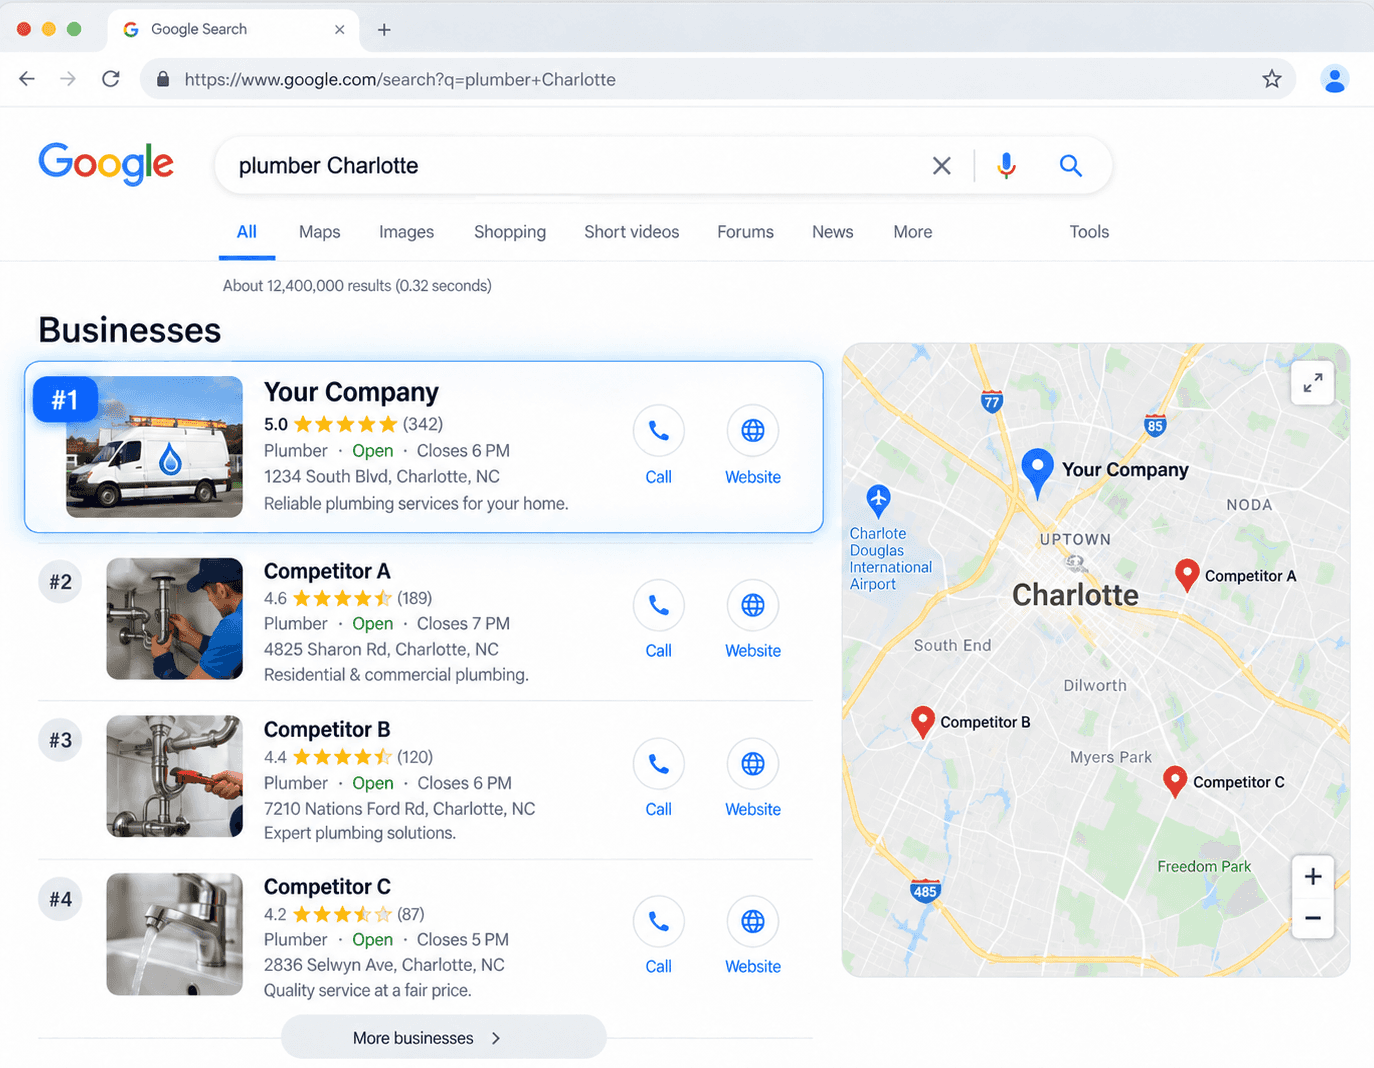Viewport: 1374px width, 1068px height.
Task: Open the Your Company listing title
Action: [x=351, y=392]
